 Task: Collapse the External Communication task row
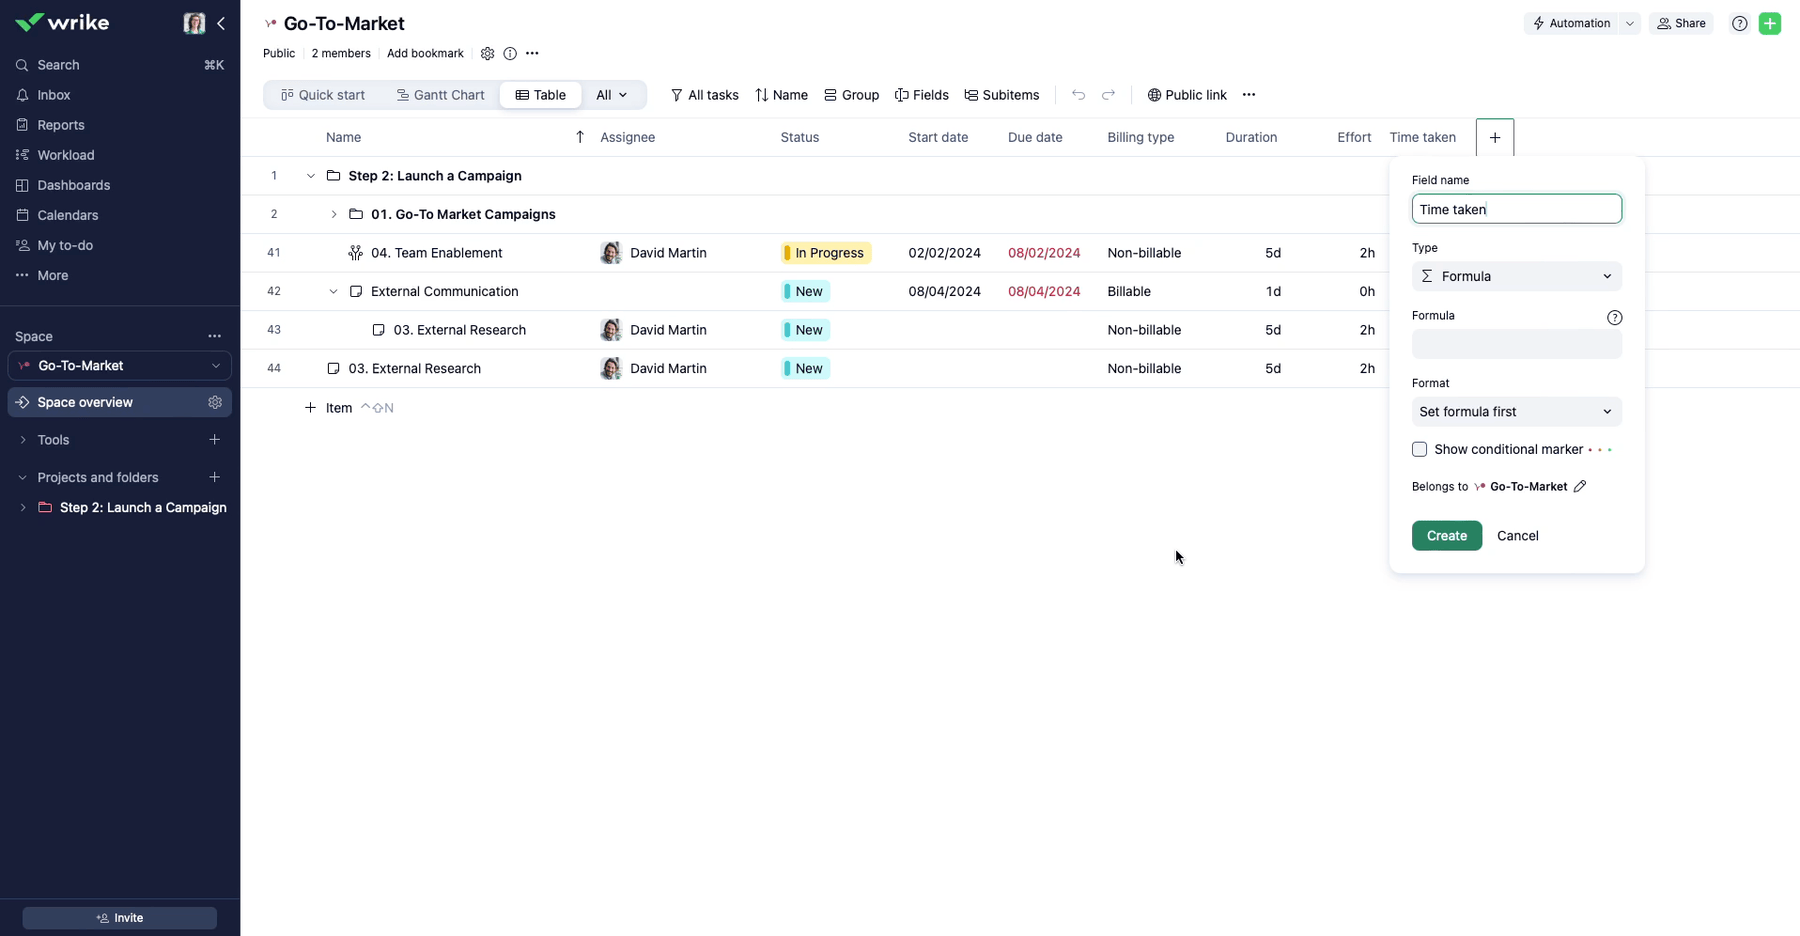(334, 292)
